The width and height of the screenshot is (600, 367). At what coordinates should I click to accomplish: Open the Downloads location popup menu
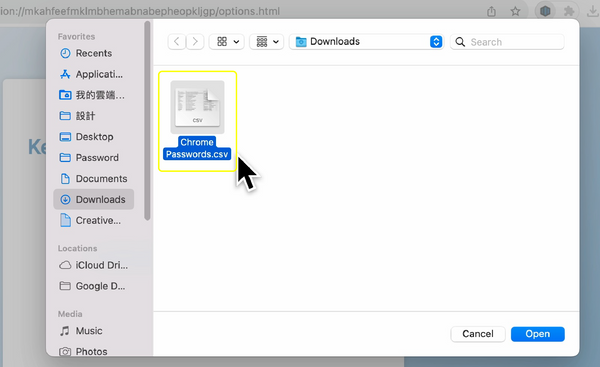point(367,41)
